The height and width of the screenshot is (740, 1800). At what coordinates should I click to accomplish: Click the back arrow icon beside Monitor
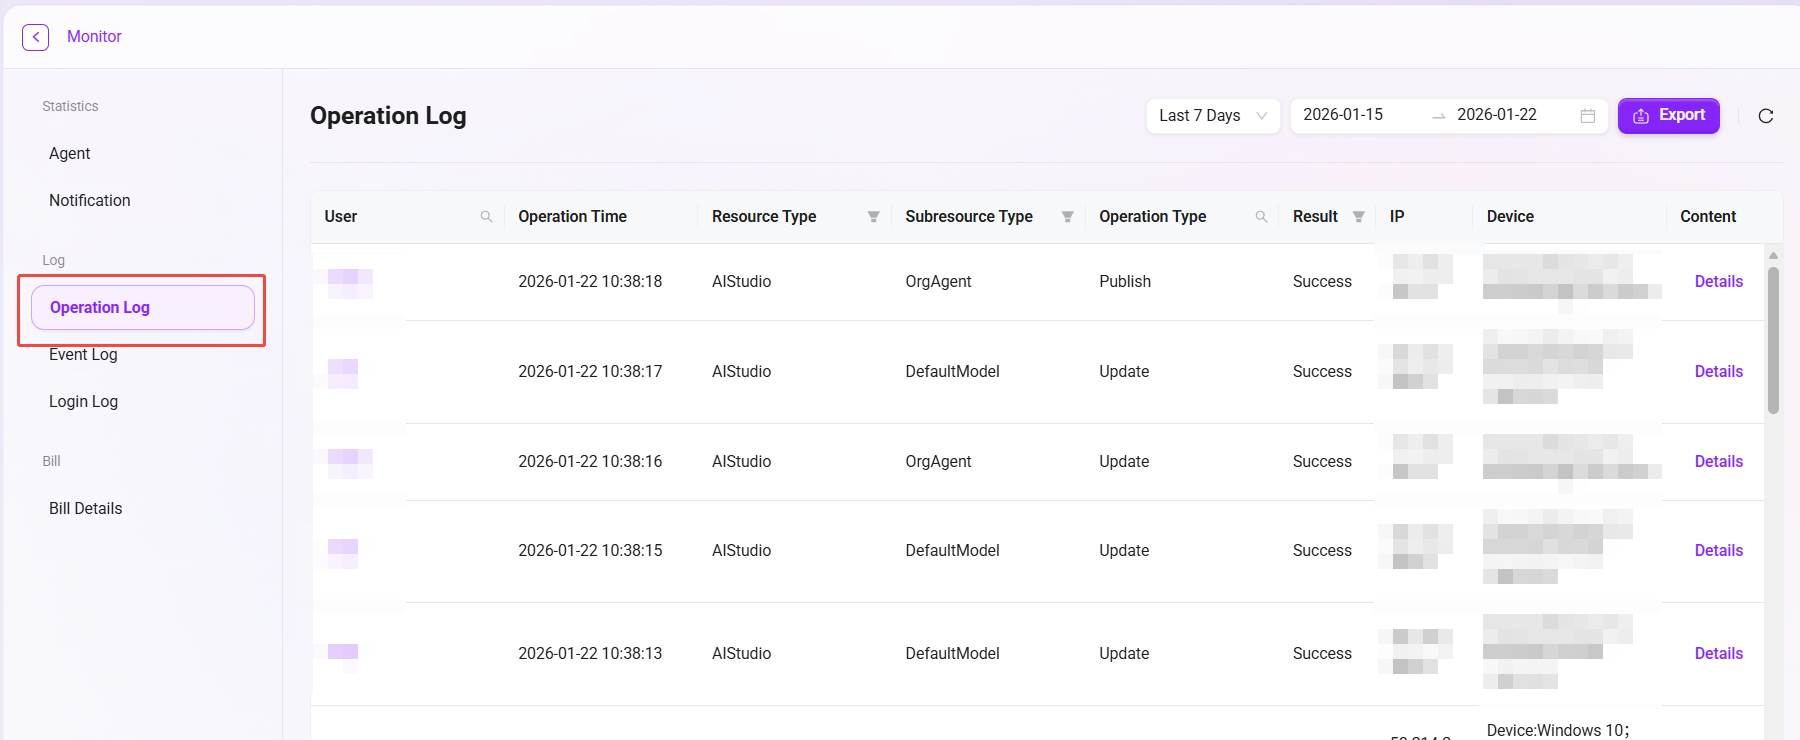(35, 37)
